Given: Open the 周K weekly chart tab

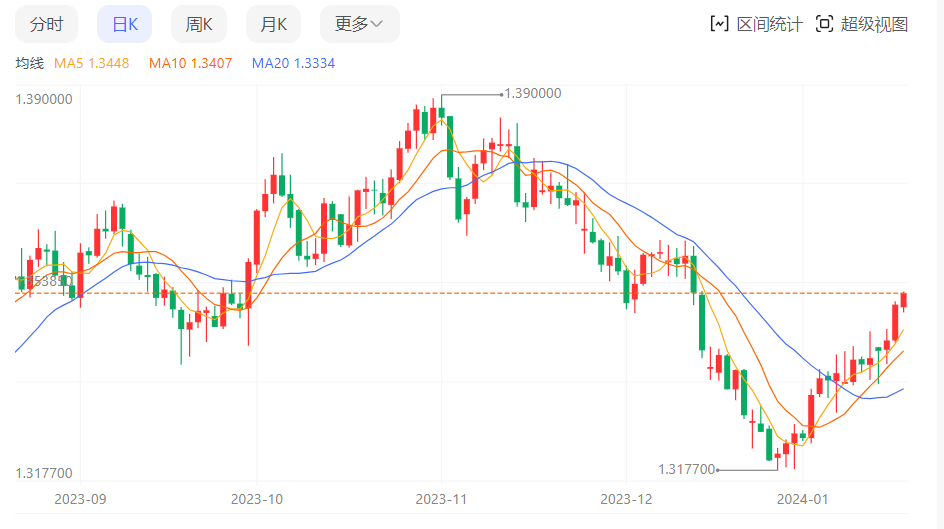Looking at the screenshot, I should click(x=199, y=24).
